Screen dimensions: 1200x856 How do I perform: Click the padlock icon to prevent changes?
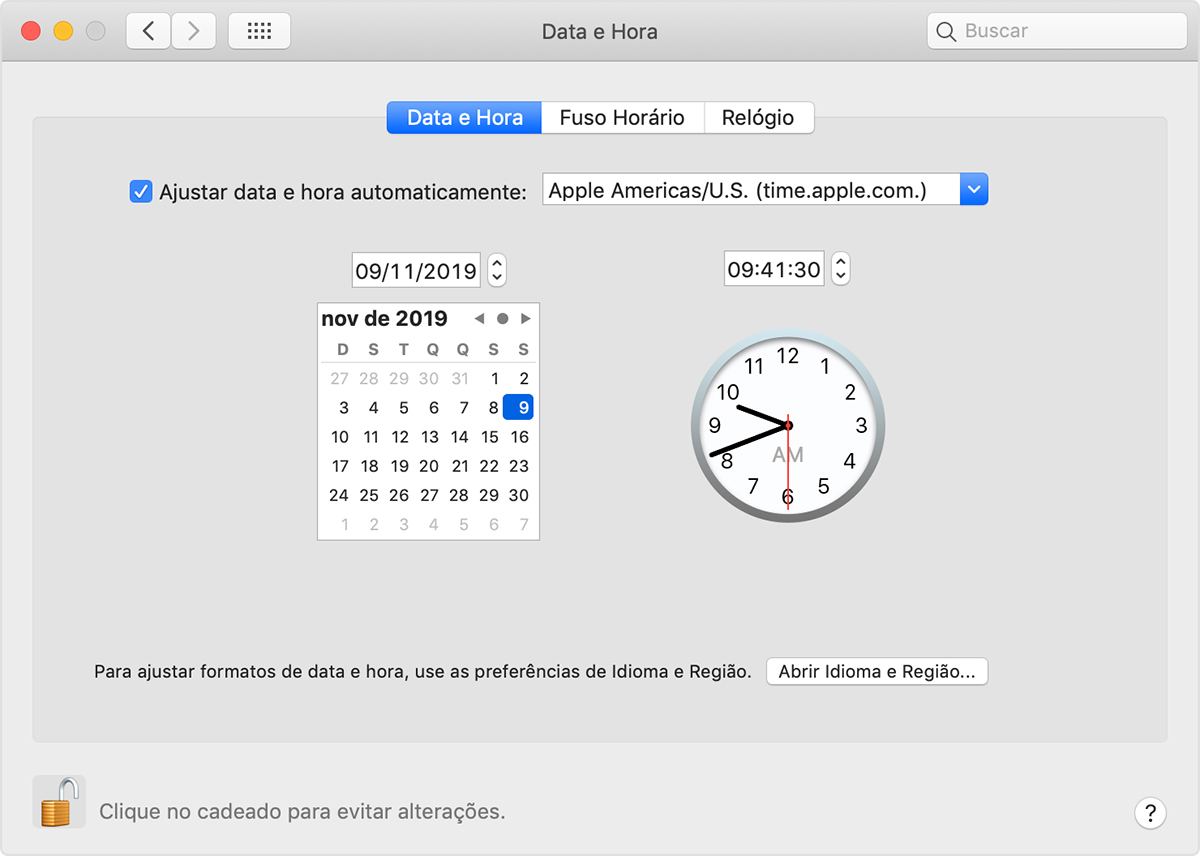tap(58, 801)
